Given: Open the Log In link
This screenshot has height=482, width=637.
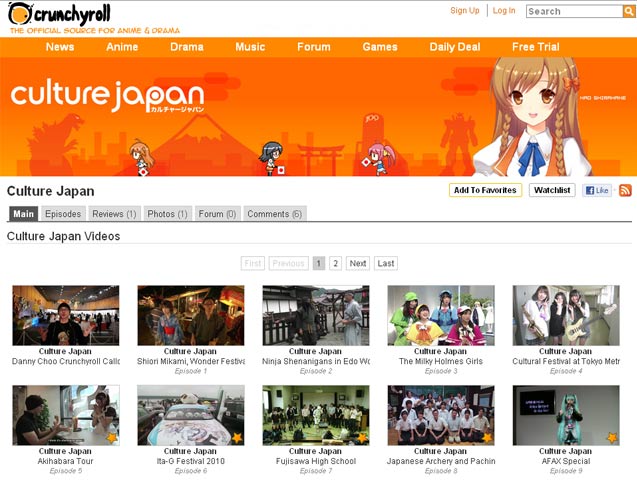Looking at the screenshot, I should coord(504,11).
